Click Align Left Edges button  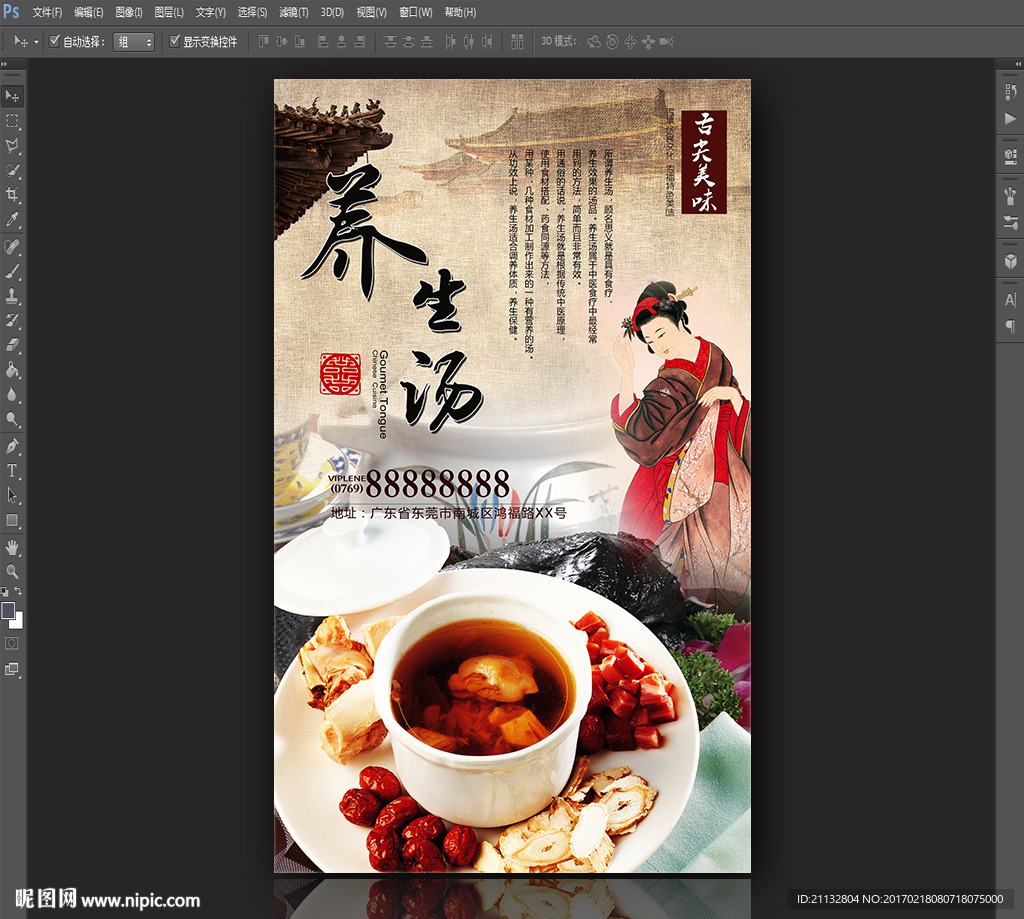[x=323, y=42]
